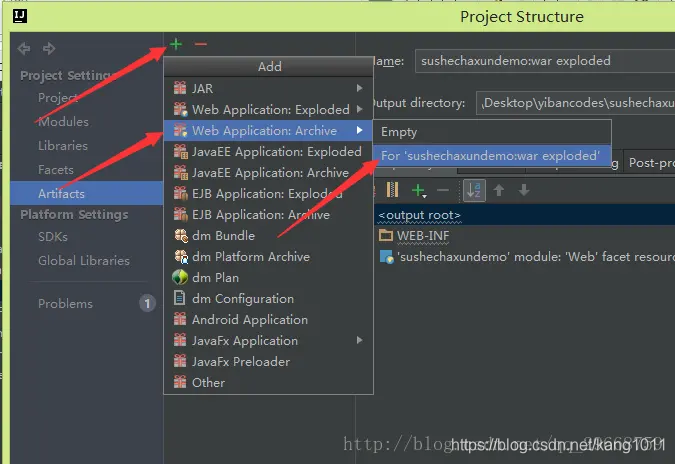Click the Android Application gift icon
Viewport: 675px width, 464px height.
point(180,319)
